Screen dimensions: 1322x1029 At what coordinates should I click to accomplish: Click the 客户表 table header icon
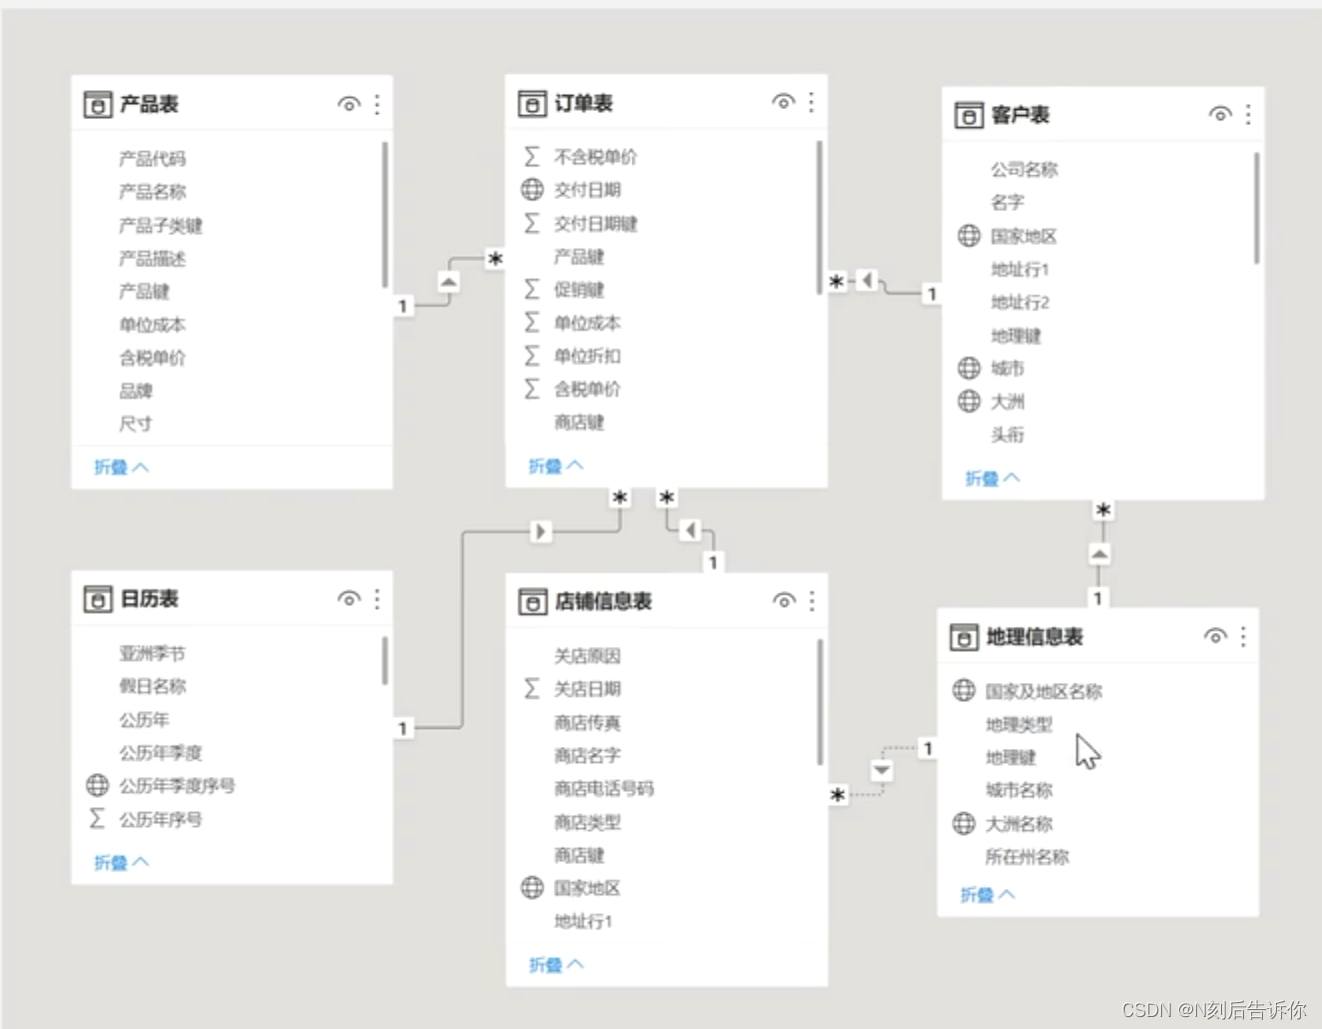coord(968,115)
